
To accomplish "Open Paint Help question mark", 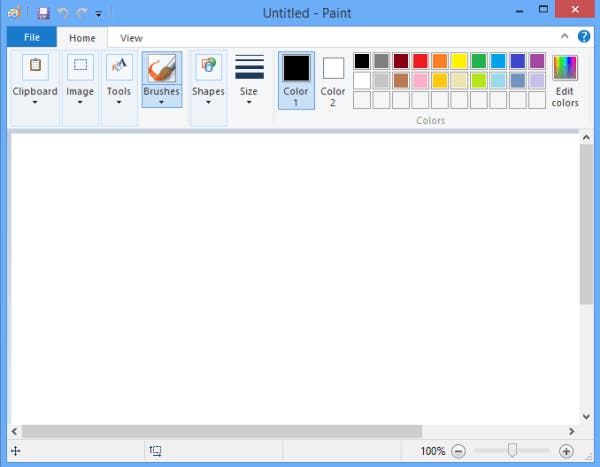I will (x=584, y=36).
